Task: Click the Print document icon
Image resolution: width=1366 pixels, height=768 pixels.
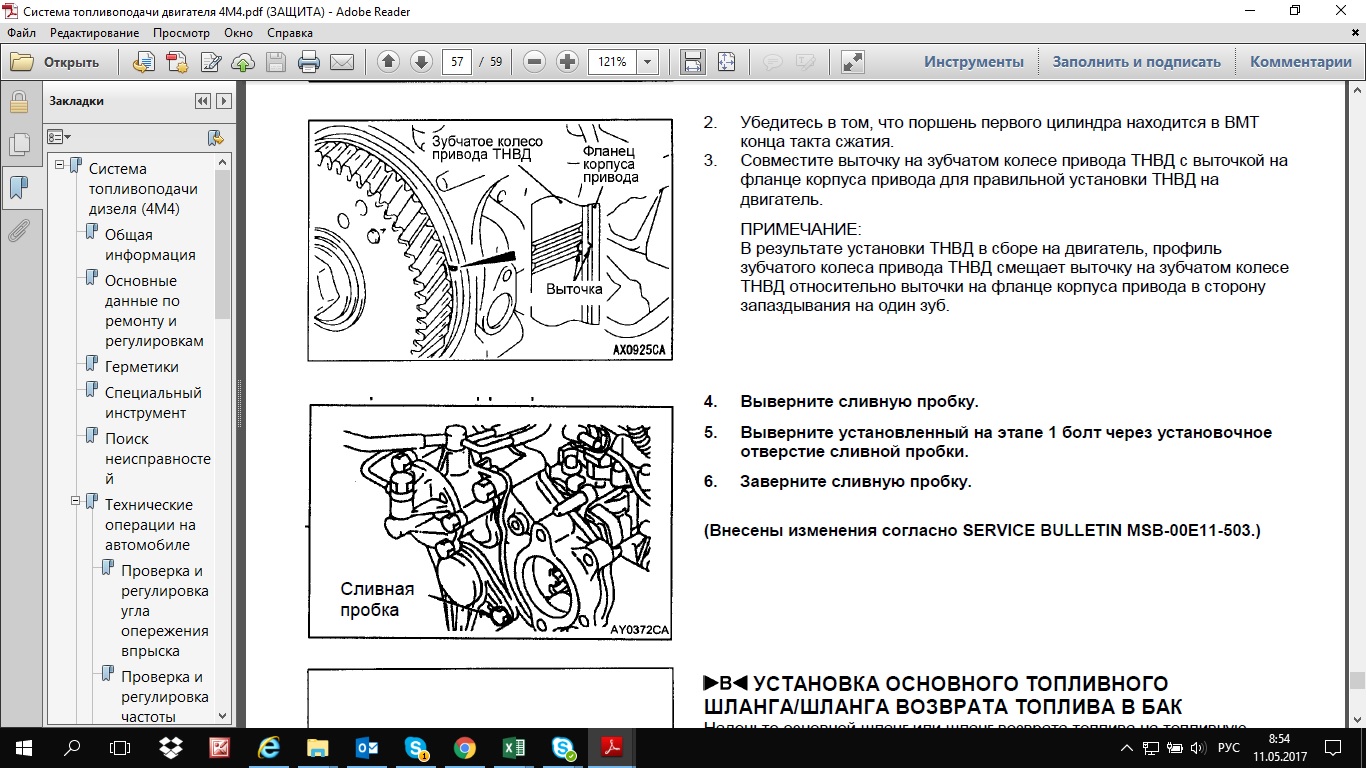Action: tap(308, 62)
